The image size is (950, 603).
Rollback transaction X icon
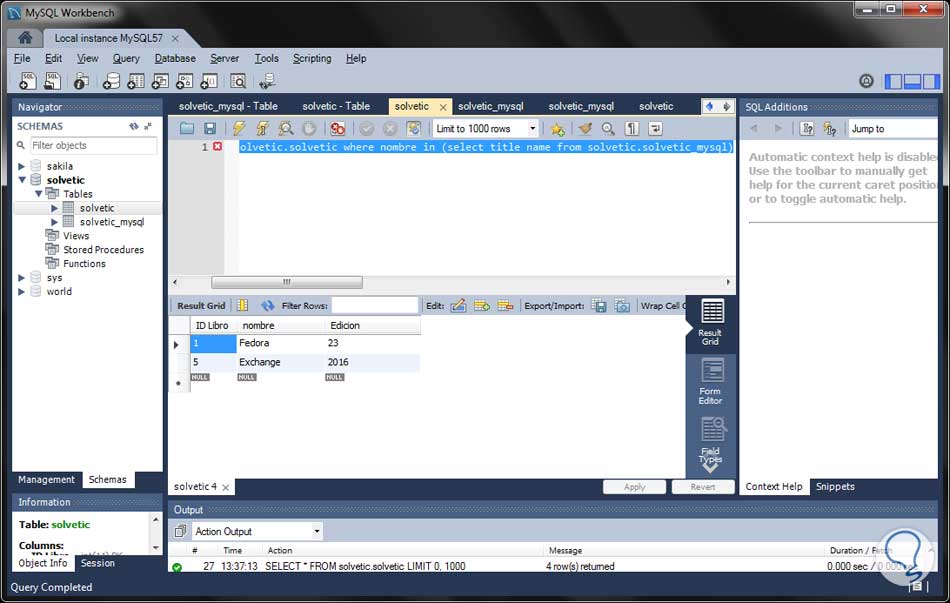tap(390, 128)
